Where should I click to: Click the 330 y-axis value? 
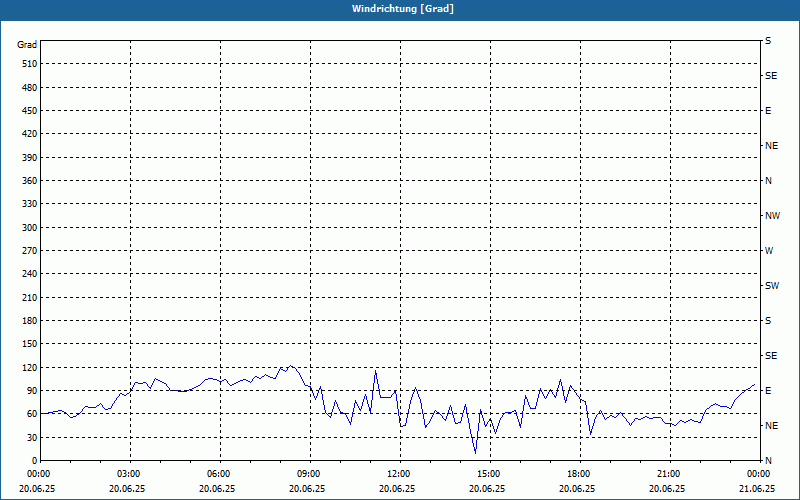point(29,204)
